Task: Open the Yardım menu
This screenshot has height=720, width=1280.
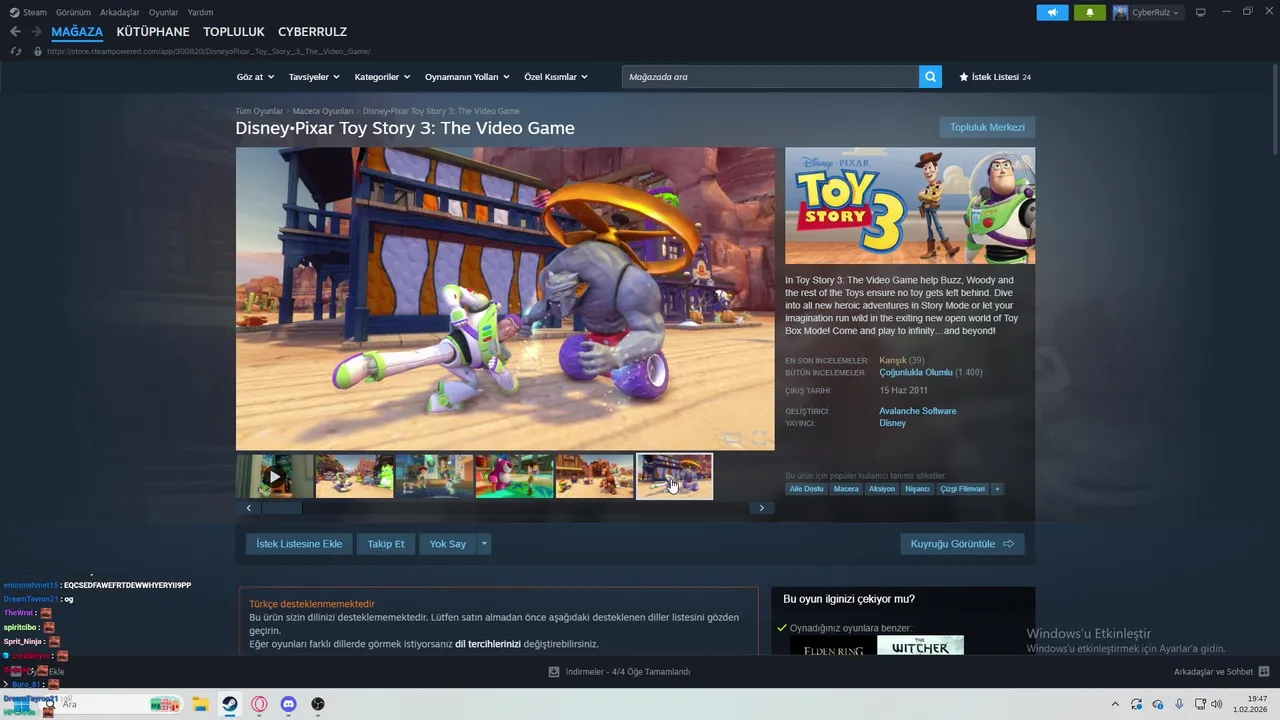Action: tap(200, 12)
